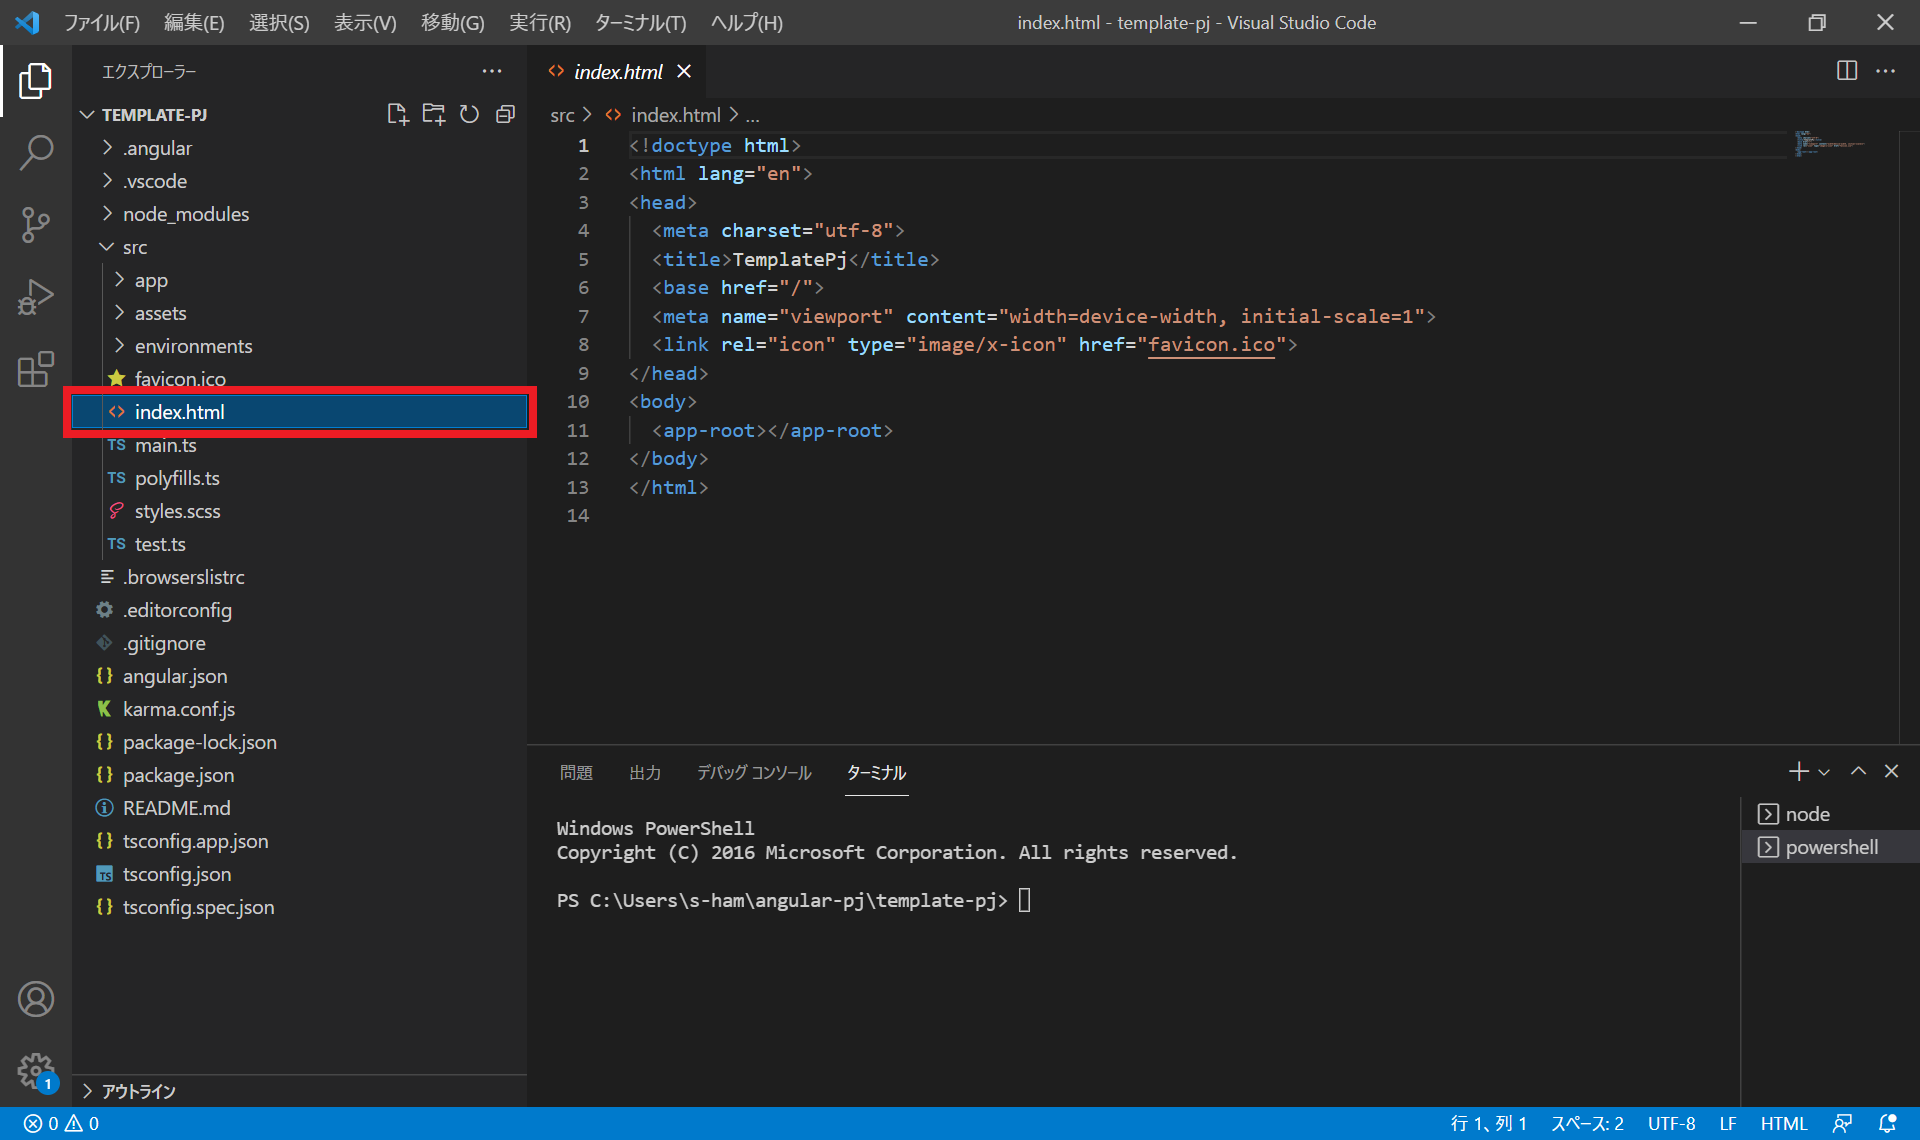Open the ターミナル(T) menu
Screen dimensions: 1920x1140
click(x=640, y=22)
